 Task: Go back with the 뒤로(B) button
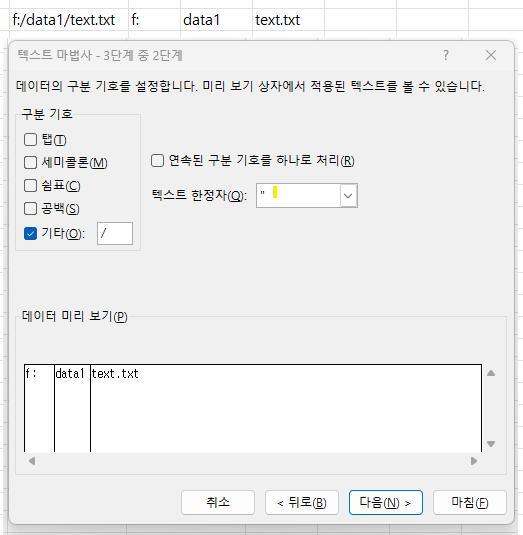302,502
